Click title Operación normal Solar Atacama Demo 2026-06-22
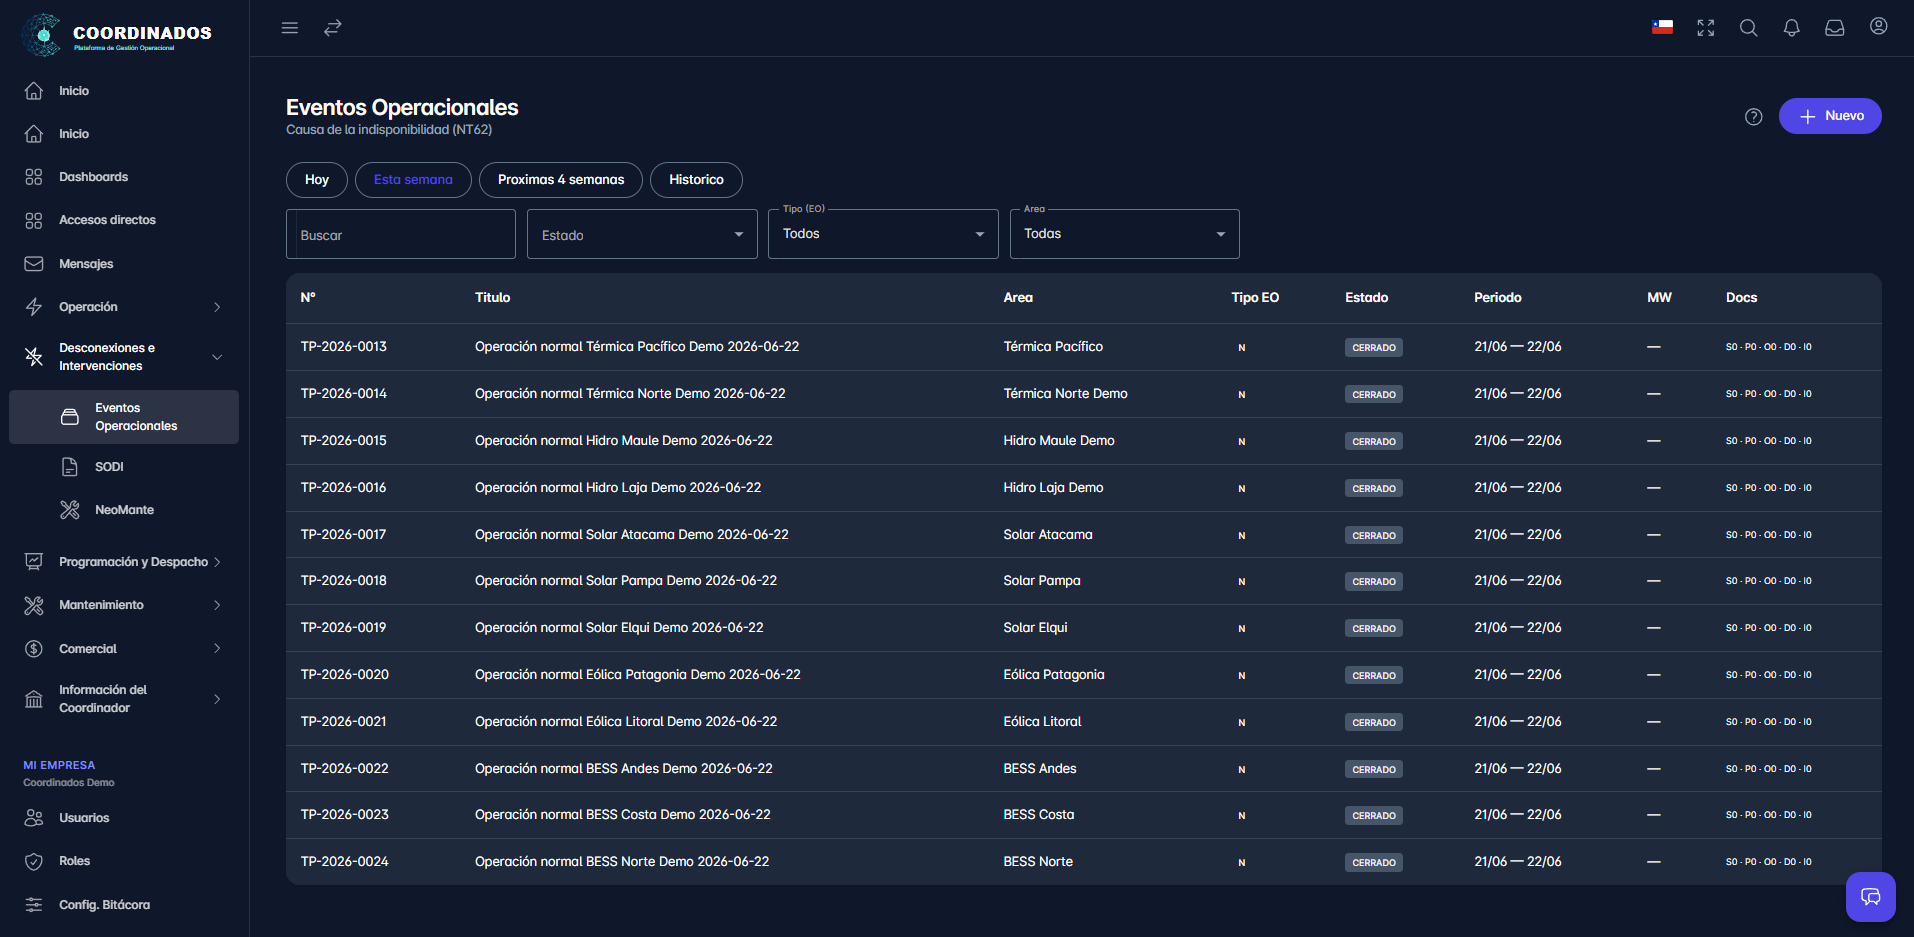 coord(632,535)
